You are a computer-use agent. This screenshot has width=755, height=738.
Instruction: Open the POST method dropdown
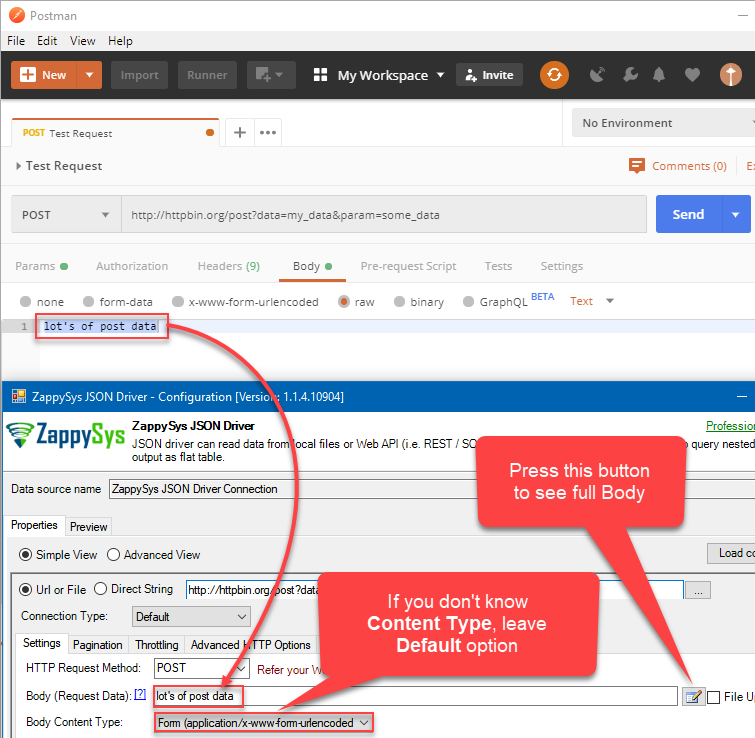pos(66,215)
